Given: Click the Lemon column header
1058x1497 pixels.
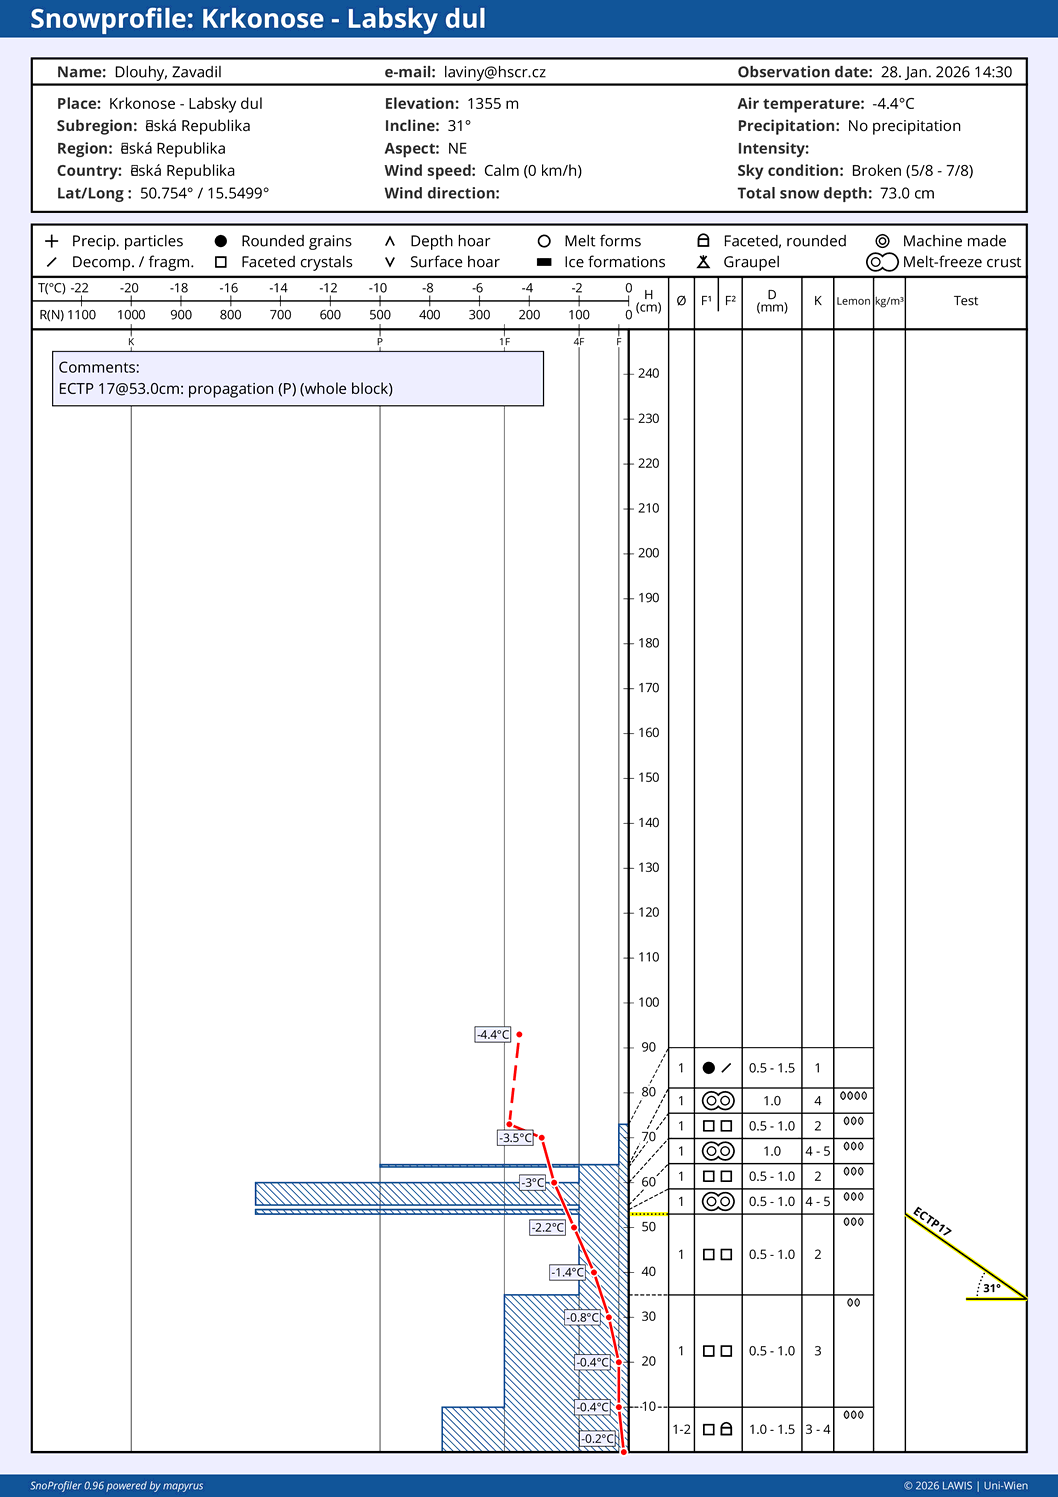Looking at the screenshot, I should pos(853,301).
